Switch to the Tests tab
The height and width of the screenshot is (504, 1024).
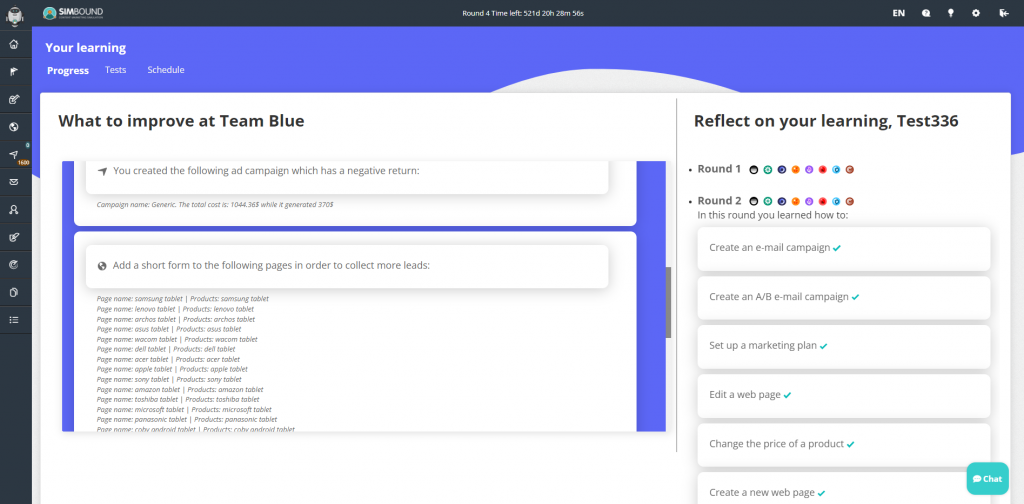[x=115, y=70]
